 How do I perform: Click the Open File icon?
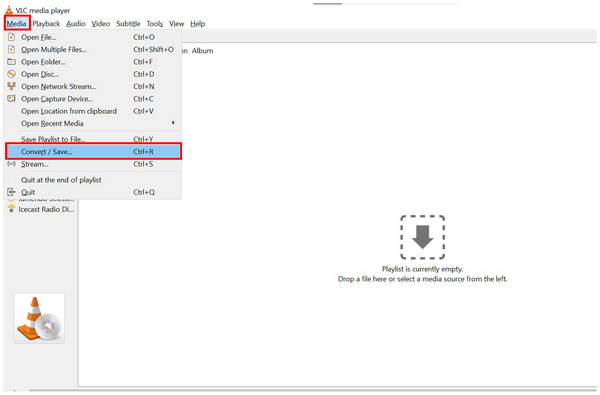click(x=11, y=37)
